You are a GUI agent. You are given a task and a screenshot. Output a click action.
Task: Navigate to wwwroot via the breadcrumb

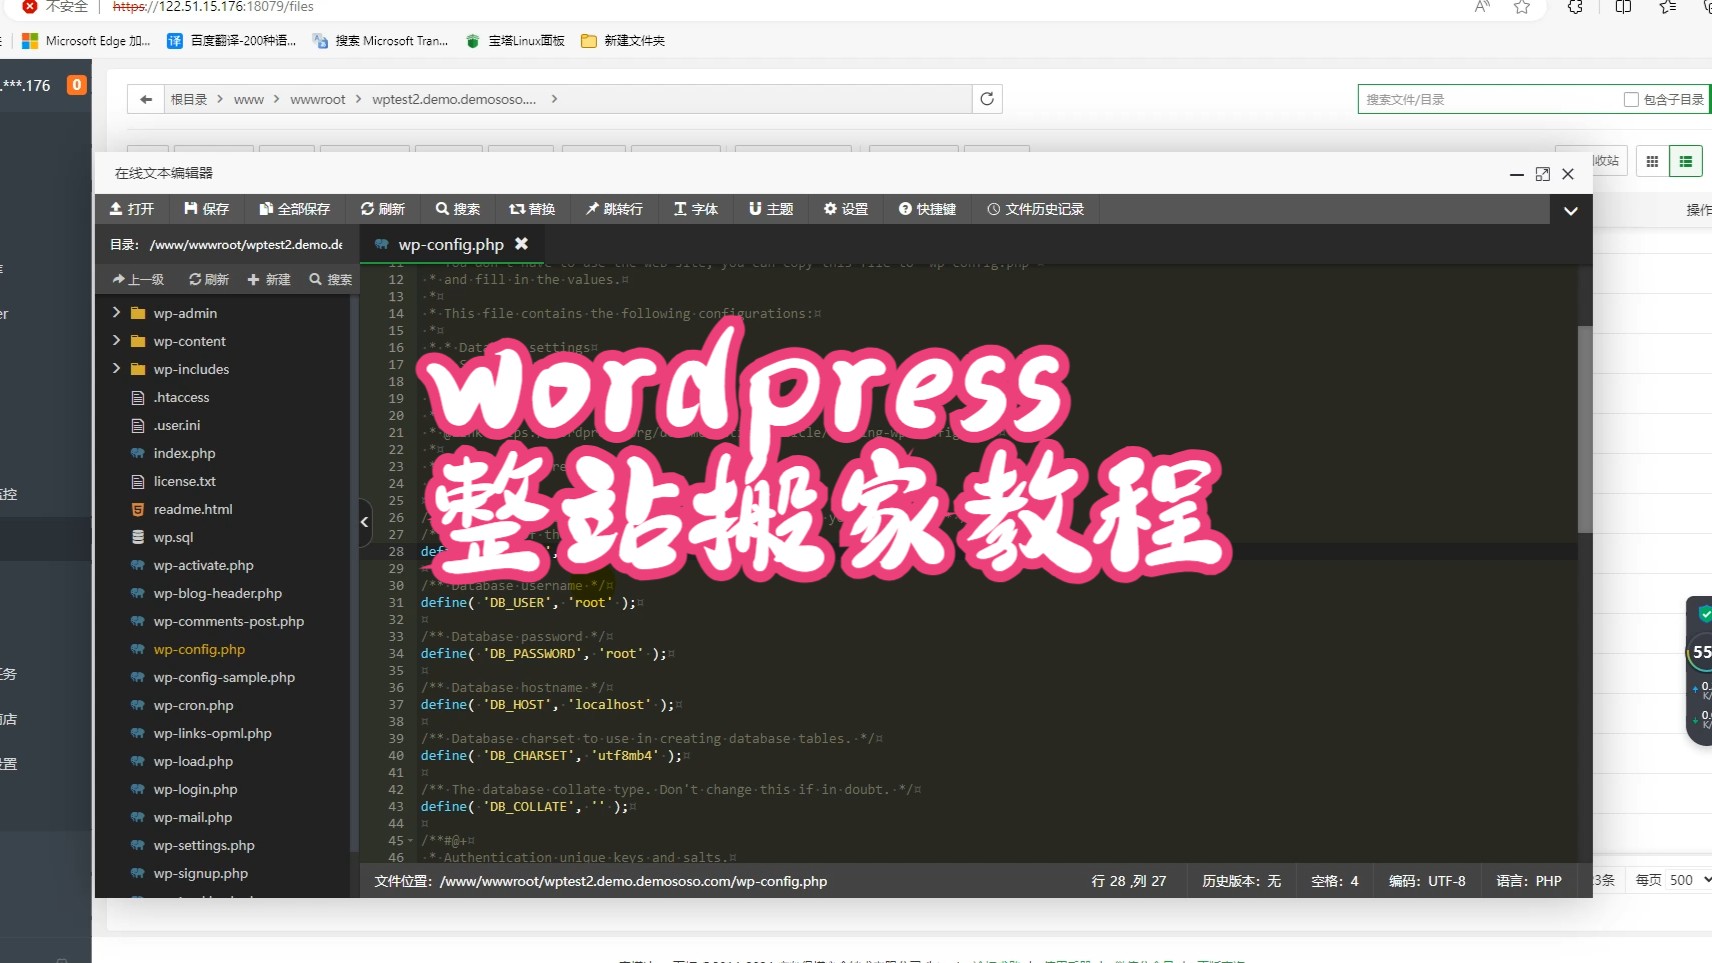317,98
